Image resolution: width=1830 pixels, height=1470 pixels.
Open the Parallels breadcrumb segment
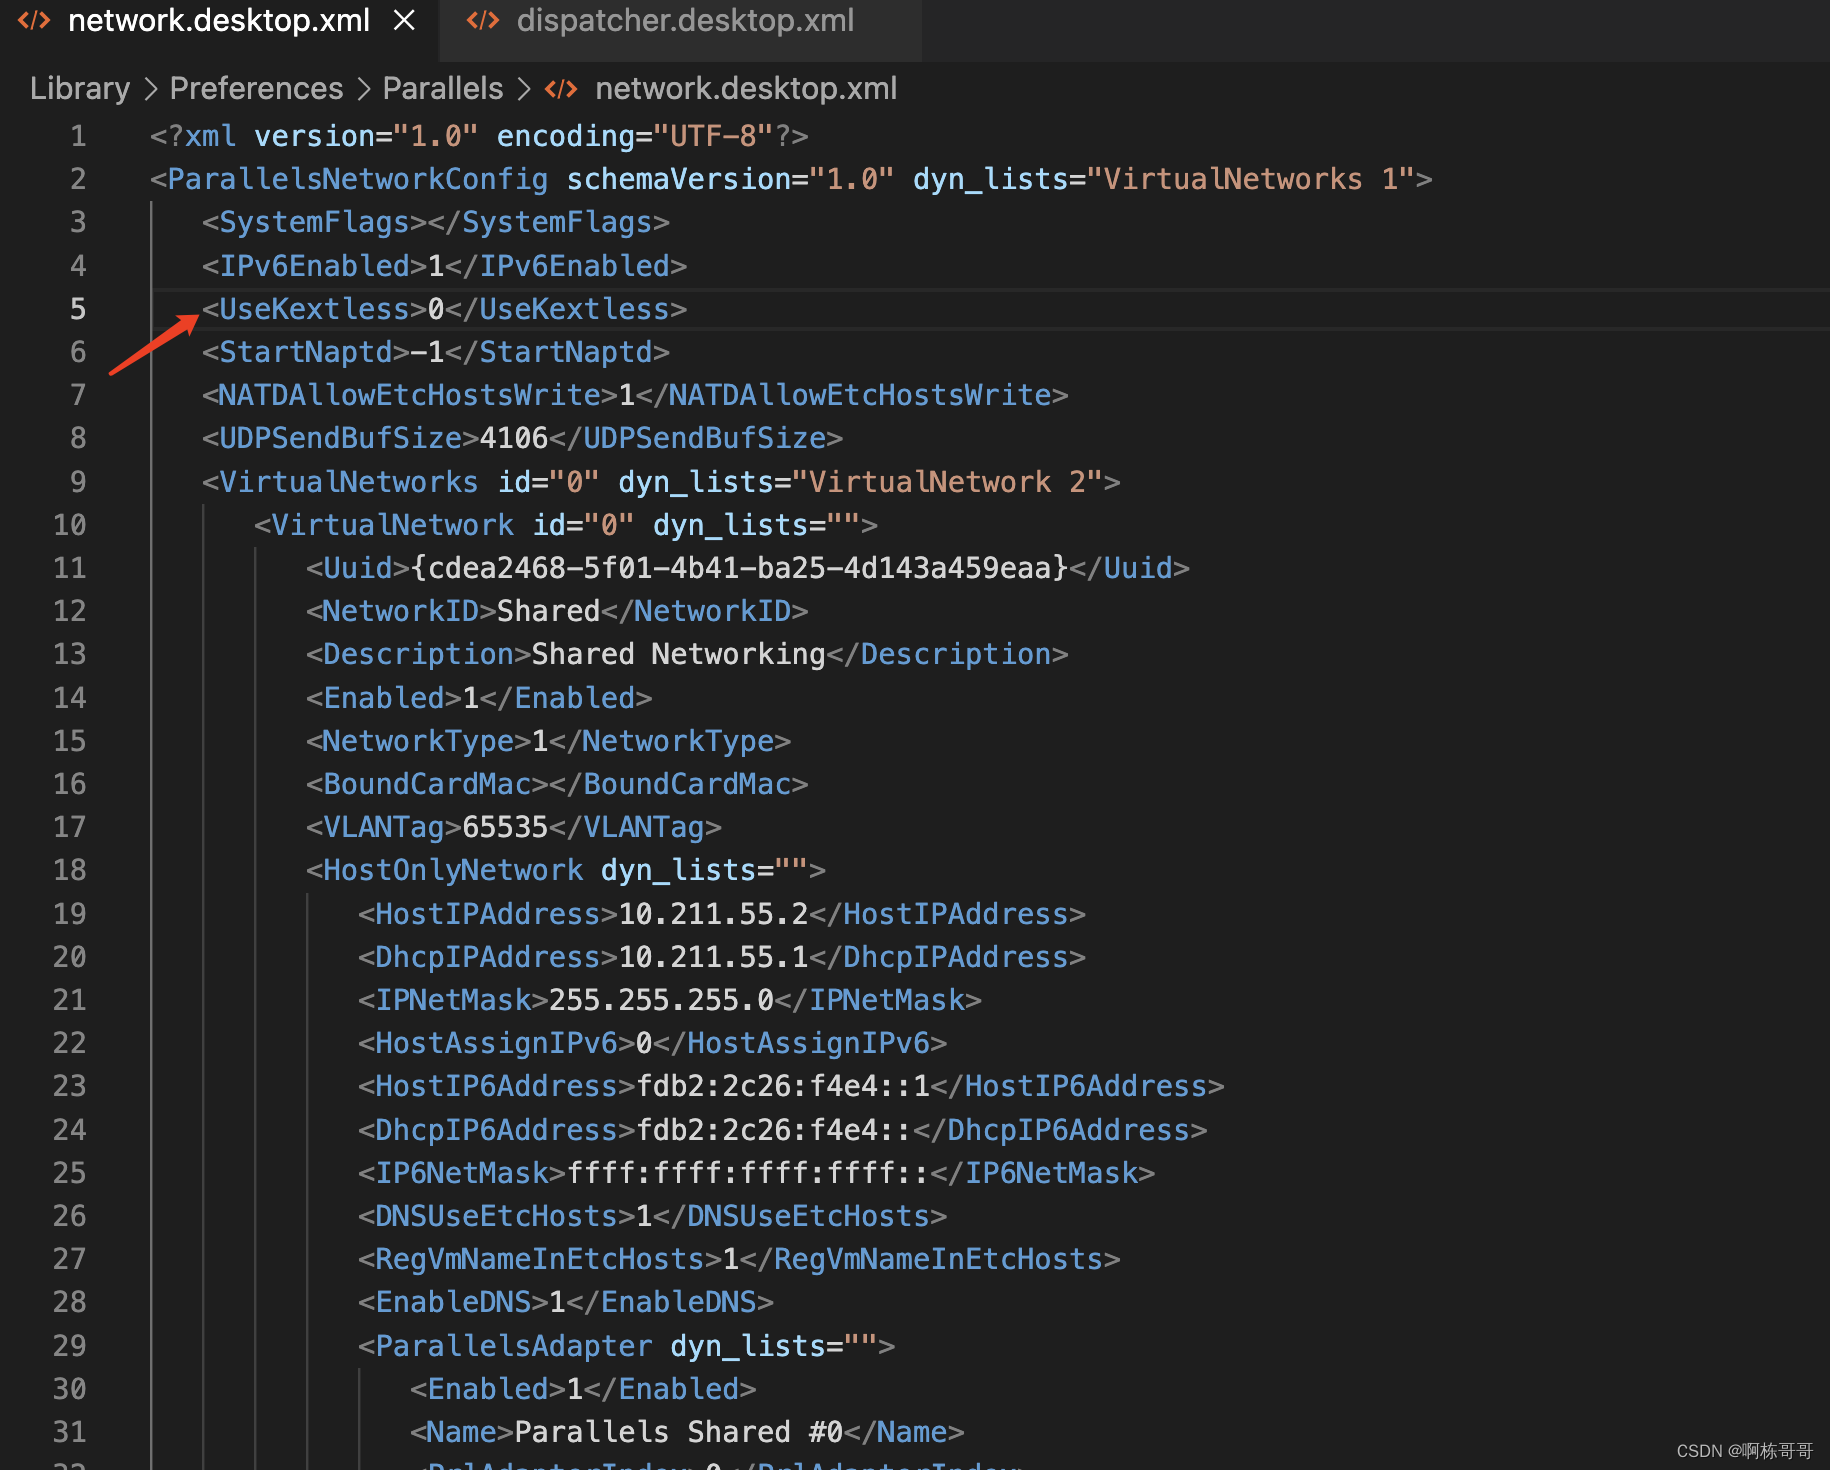(x=443, y=89)
